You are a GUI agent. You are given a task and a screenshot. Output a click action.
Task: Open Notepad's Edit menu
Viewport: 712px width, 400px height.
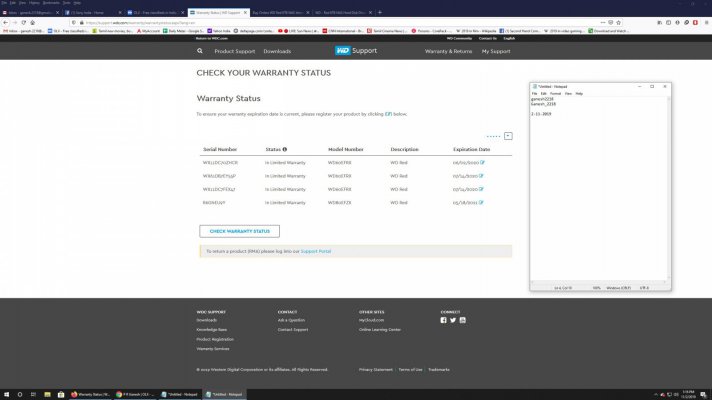coord(544,94)
